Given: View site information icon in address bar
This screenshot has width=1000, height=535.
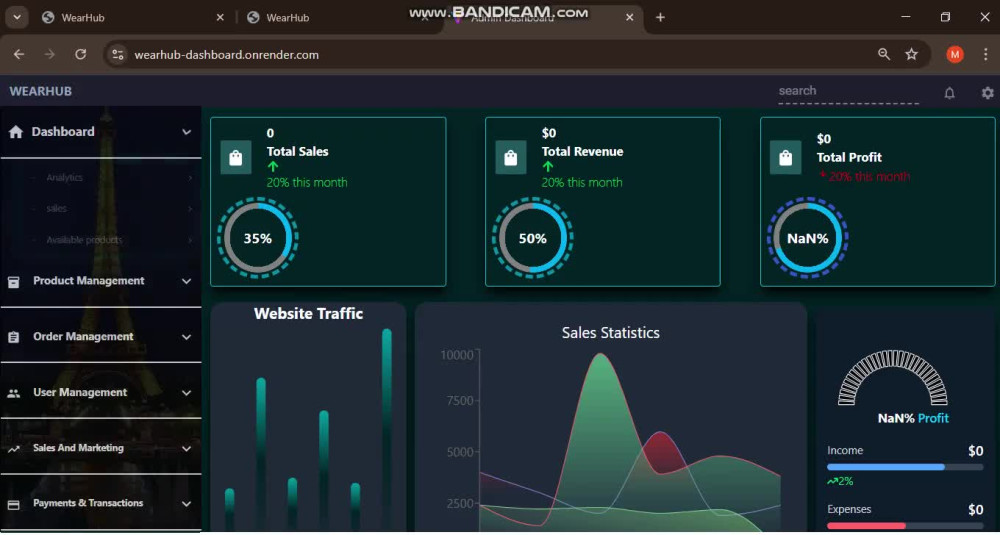Looking at the screenshot, I should pos(117,54).
